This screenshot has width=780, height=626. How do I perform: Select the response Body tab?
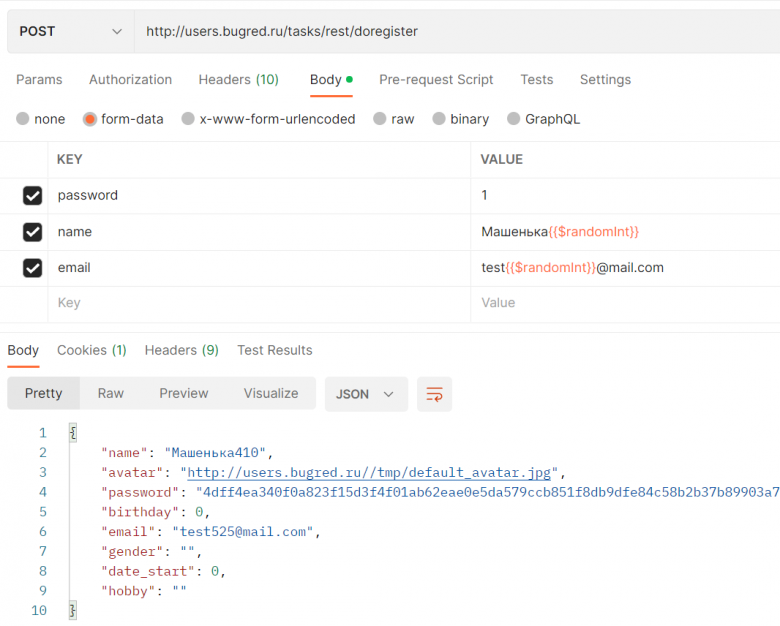click(23, 350)
